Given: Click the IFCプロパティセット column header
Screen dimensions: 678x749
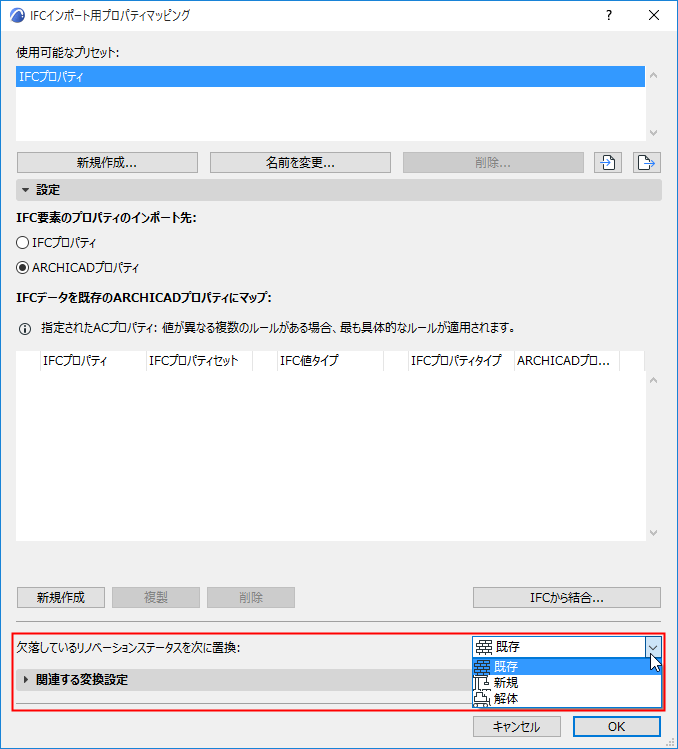Looking at the screenshot, I should [199, 361].
